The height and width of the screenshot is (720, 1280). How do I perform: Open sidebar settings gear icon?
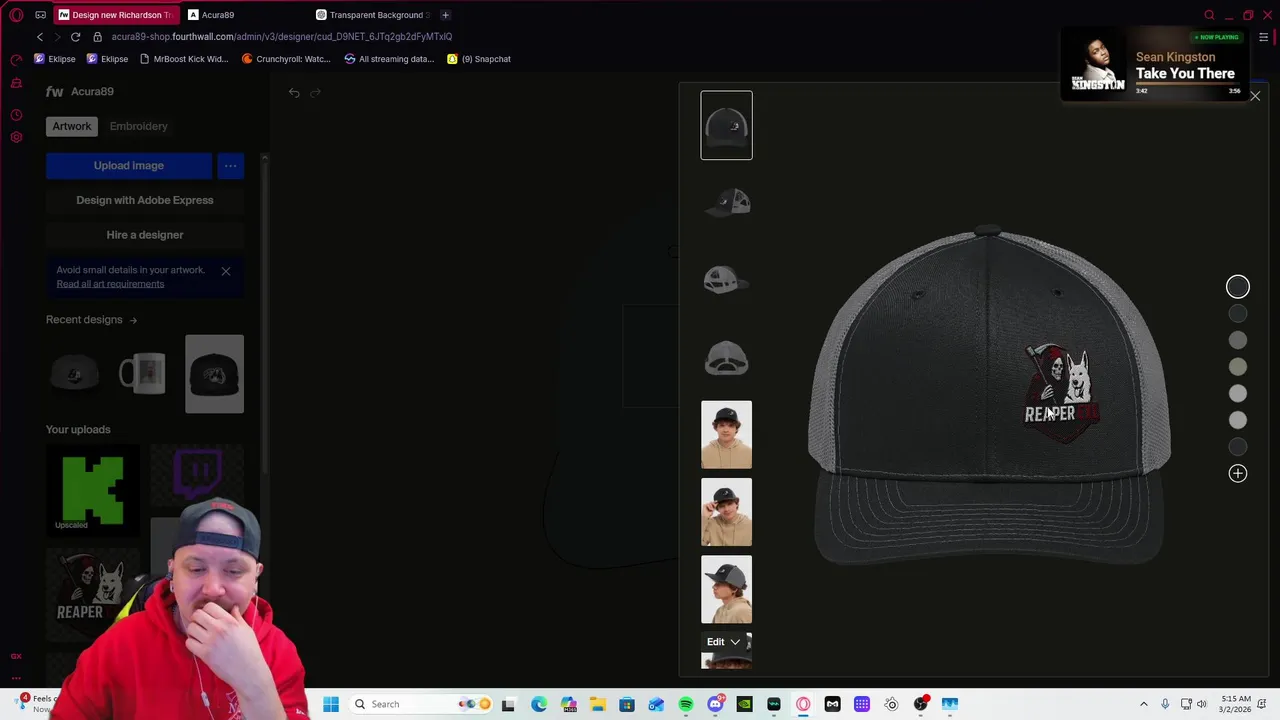click(x=16, y=137)
